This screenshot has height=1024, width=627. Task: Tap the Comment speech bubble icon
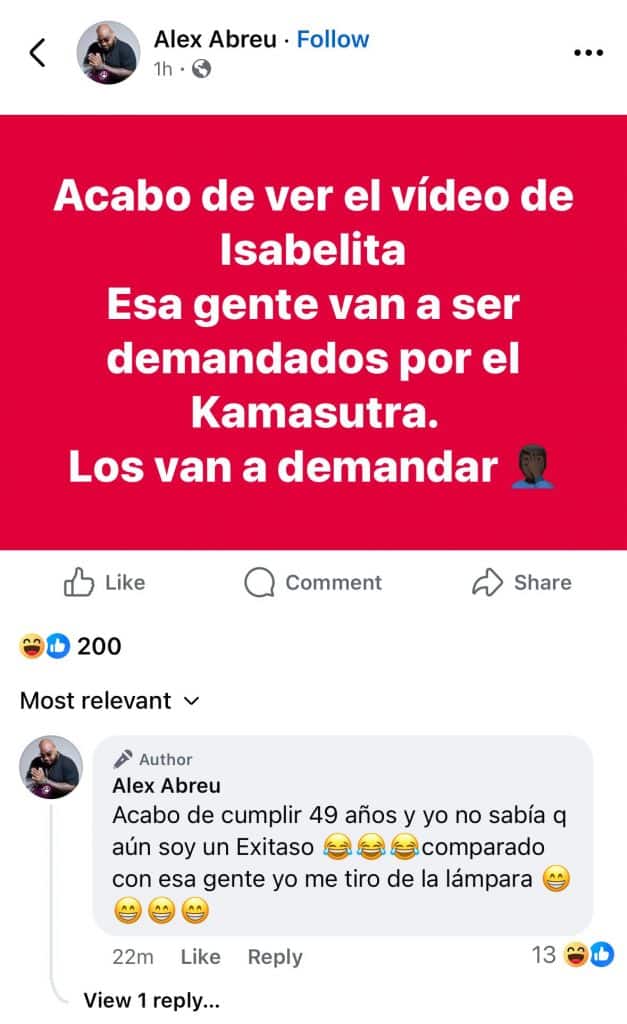(259, 582)
